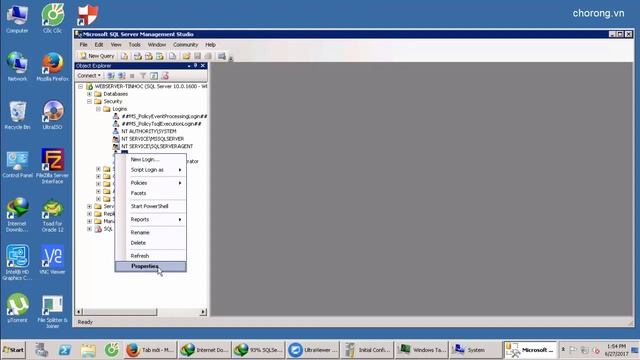The image size is (640, 360).
Task: Click Object Explorer scroll left arrow
Action: (x=79, y=312)
